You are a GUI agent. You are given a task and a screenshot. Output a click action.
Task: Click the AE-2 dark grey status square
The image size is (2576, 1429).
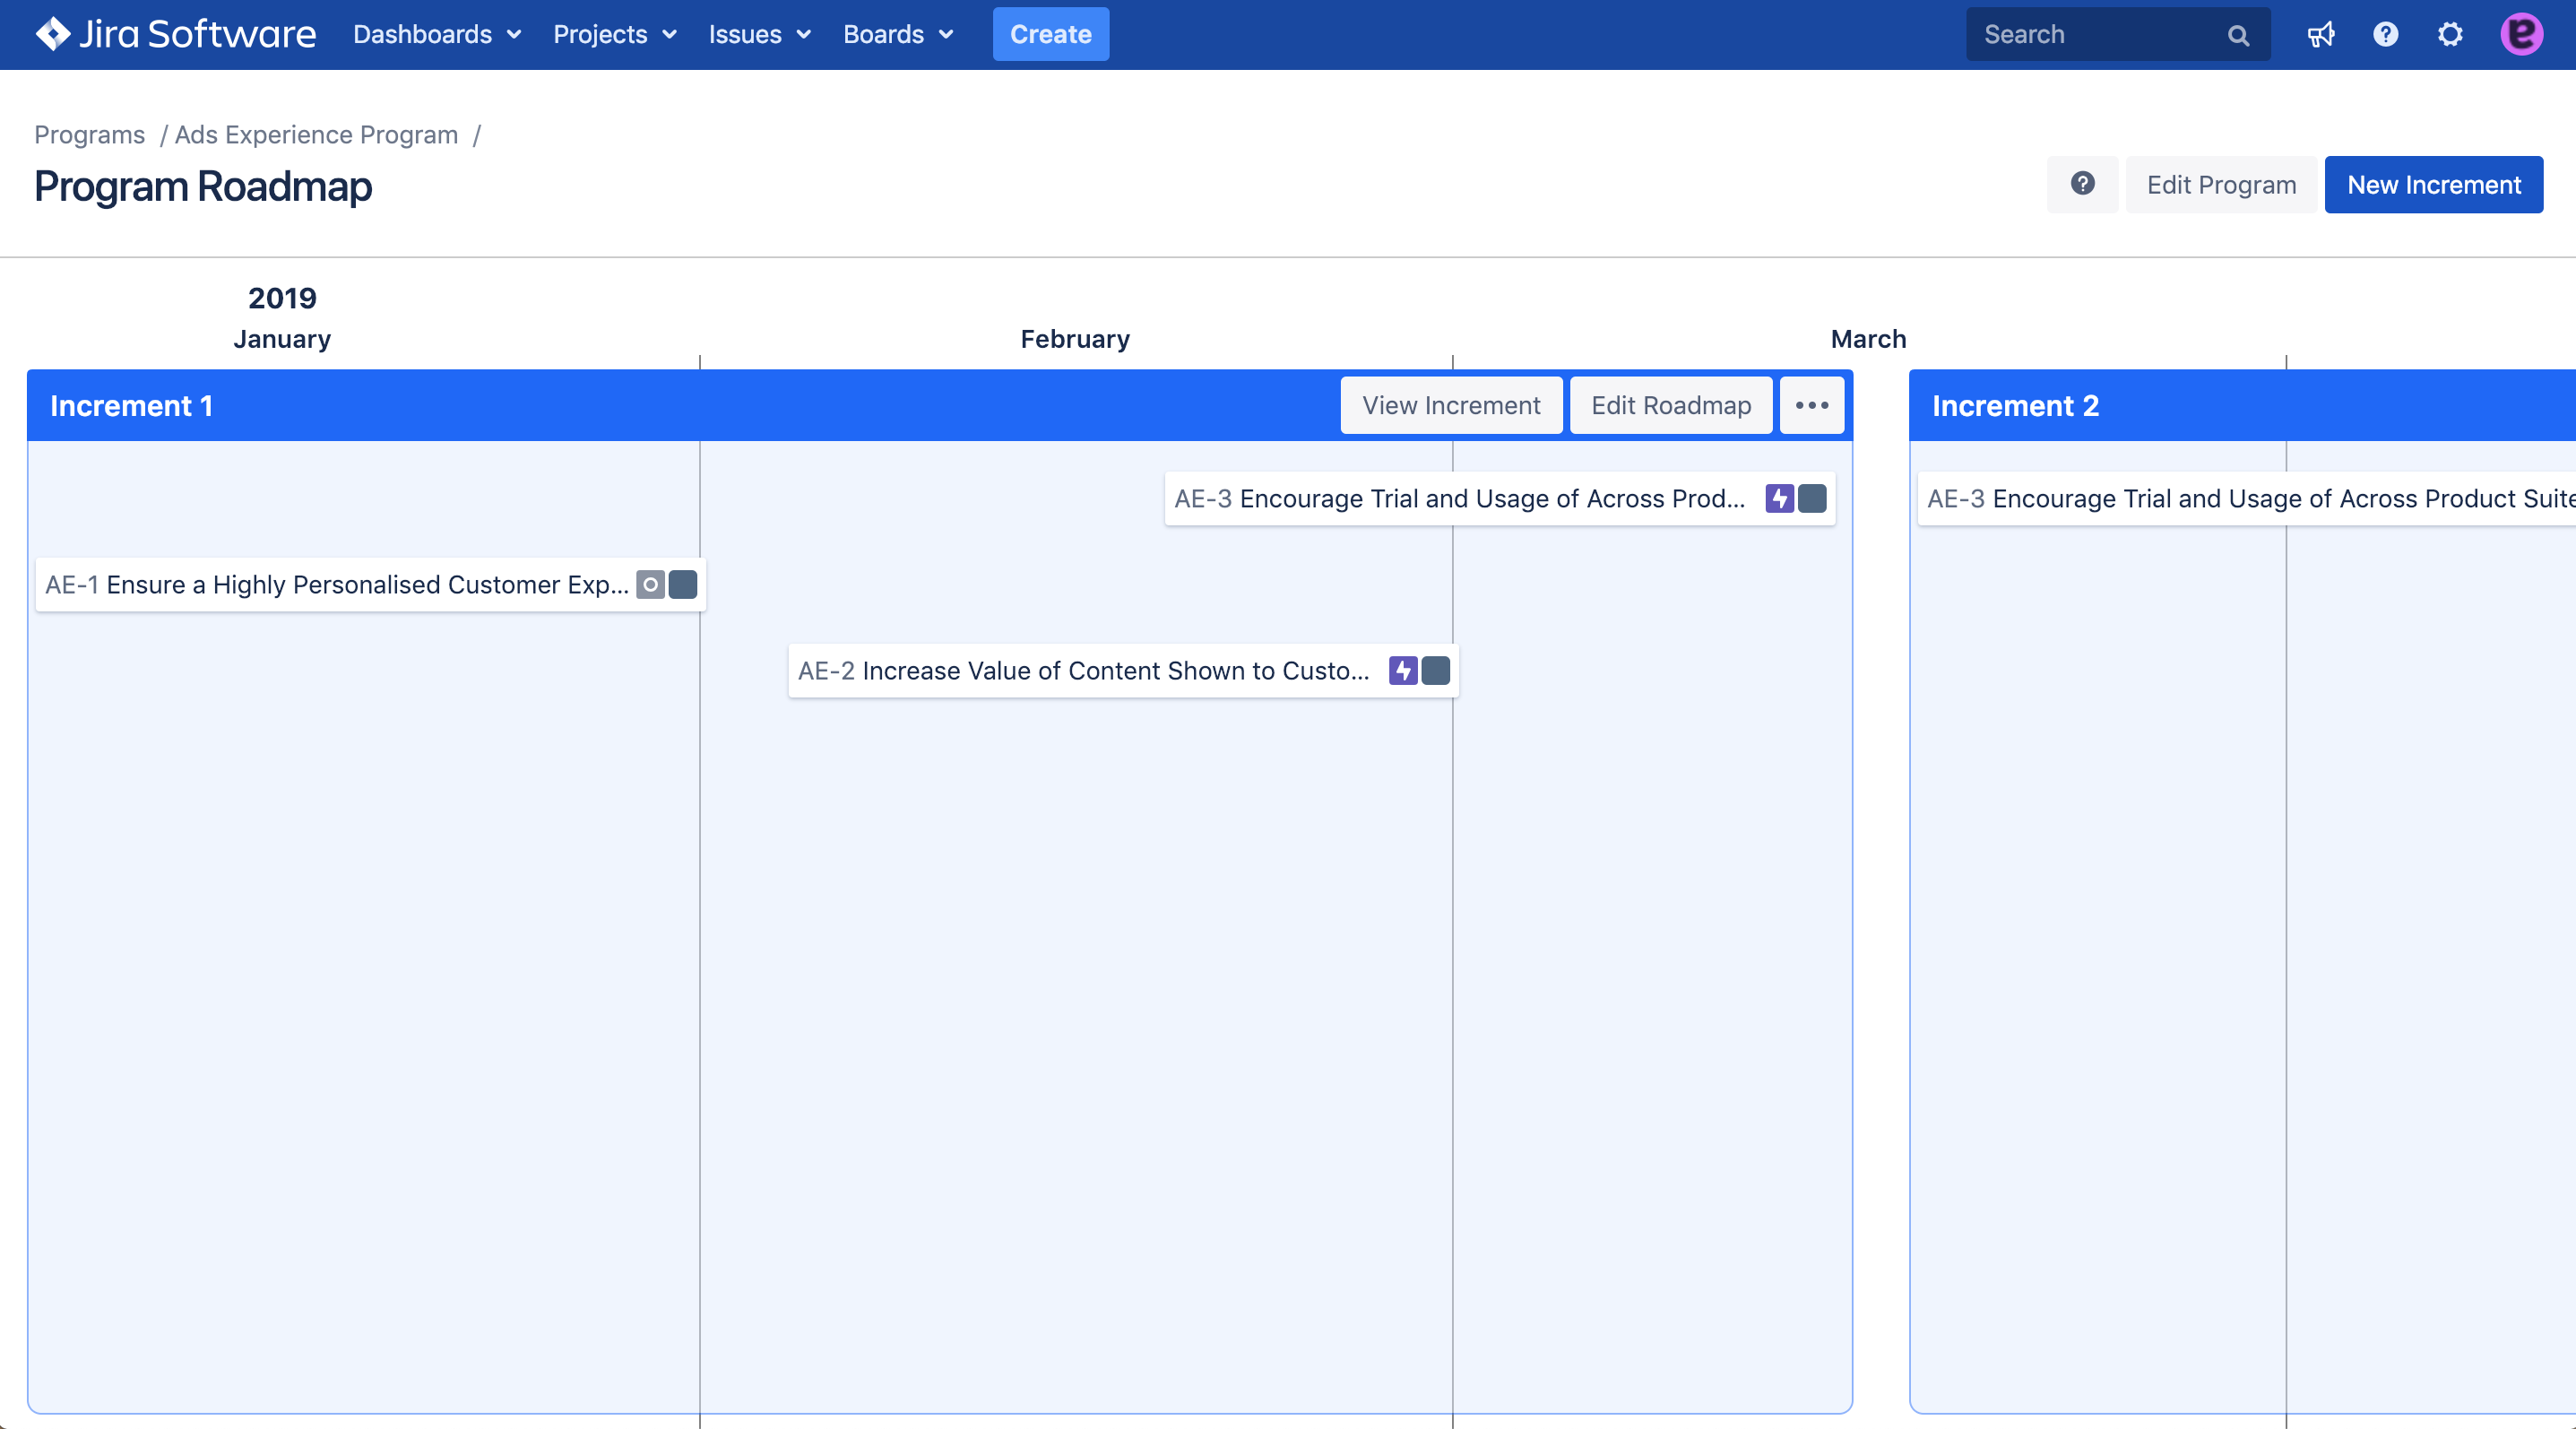tap(1436, 670)
